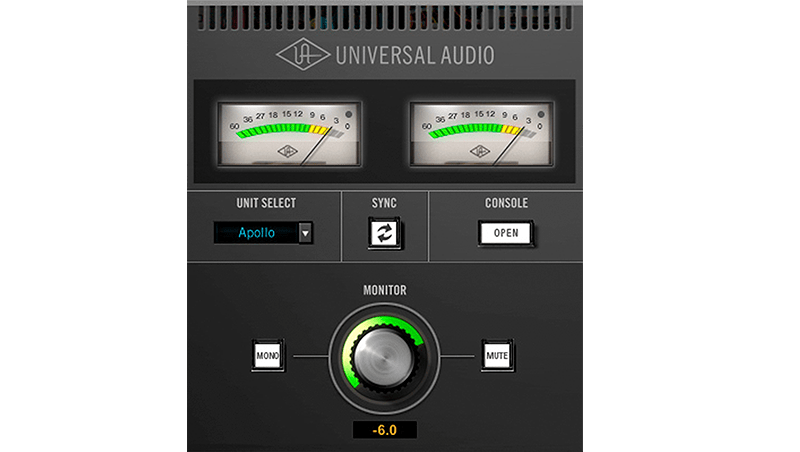Screen dimensions: 800x452
Task: Click the Universal Audio diamond logo
Action: click(x=303, y=54)
